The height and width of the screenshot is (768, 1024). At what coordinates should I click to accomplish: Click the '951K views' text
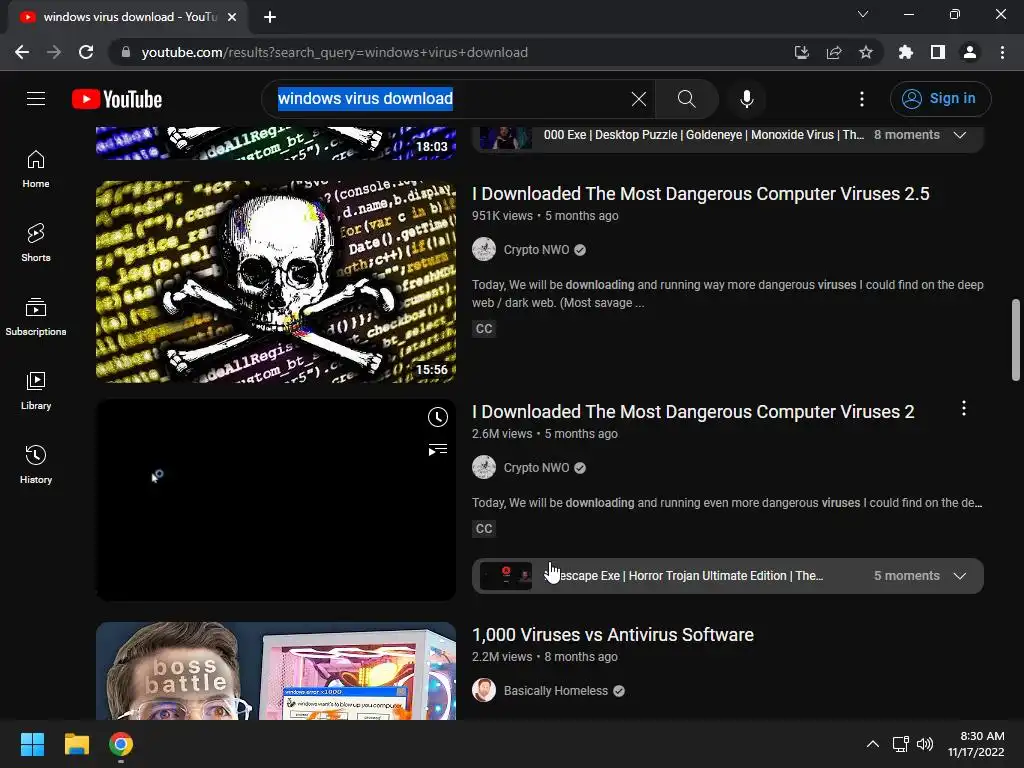click(x=502, y=216)
